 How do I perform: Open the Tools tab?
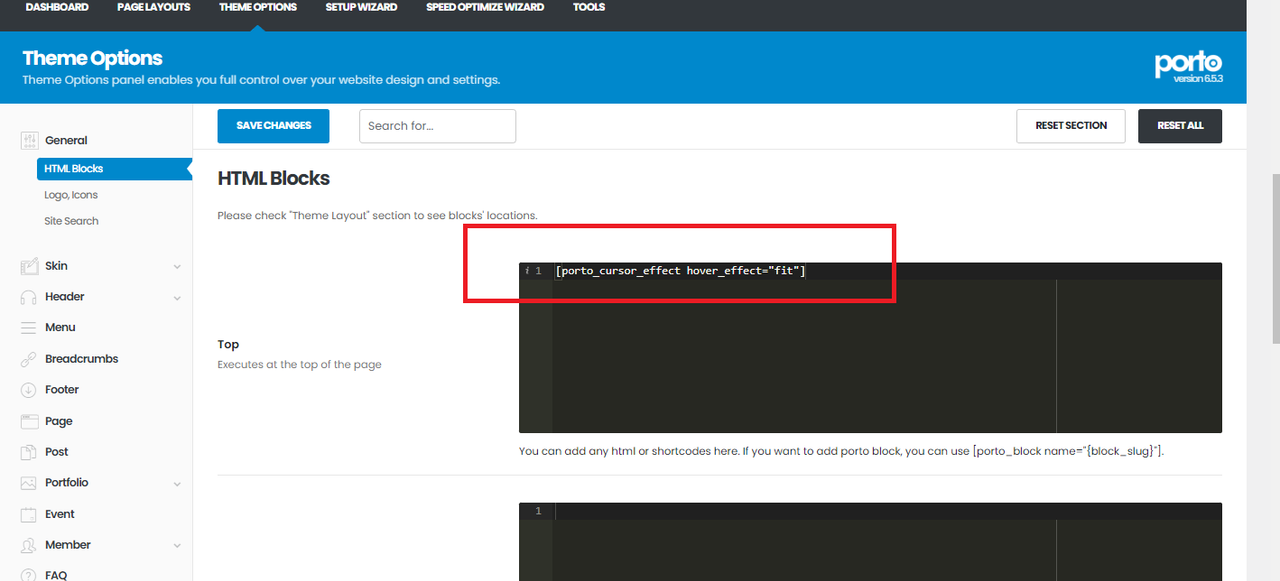click(589, 7)
